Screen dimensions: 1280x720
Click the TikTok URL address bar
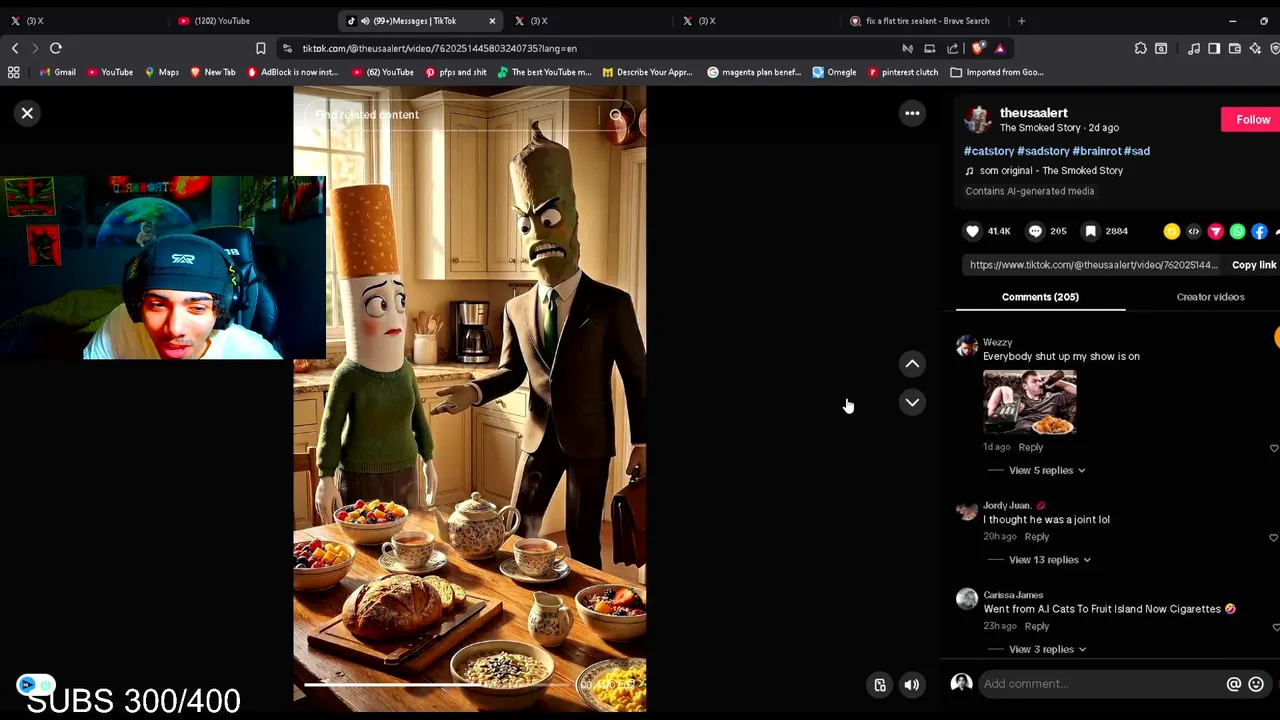click(590, 48)
